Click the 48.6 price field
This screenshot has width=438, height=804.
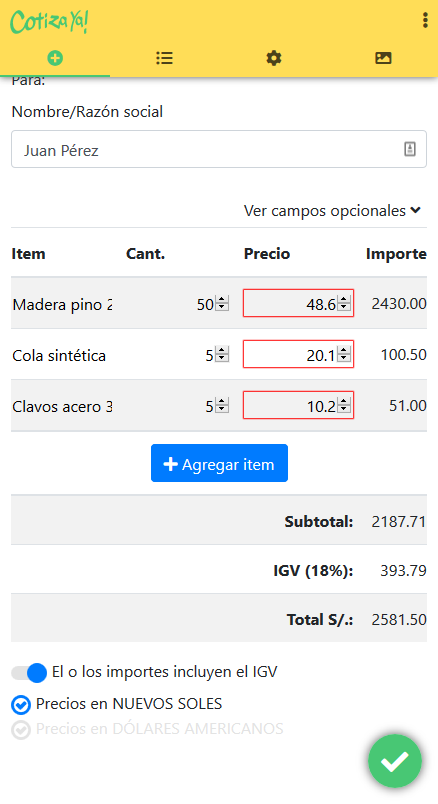tap(298, 303)
